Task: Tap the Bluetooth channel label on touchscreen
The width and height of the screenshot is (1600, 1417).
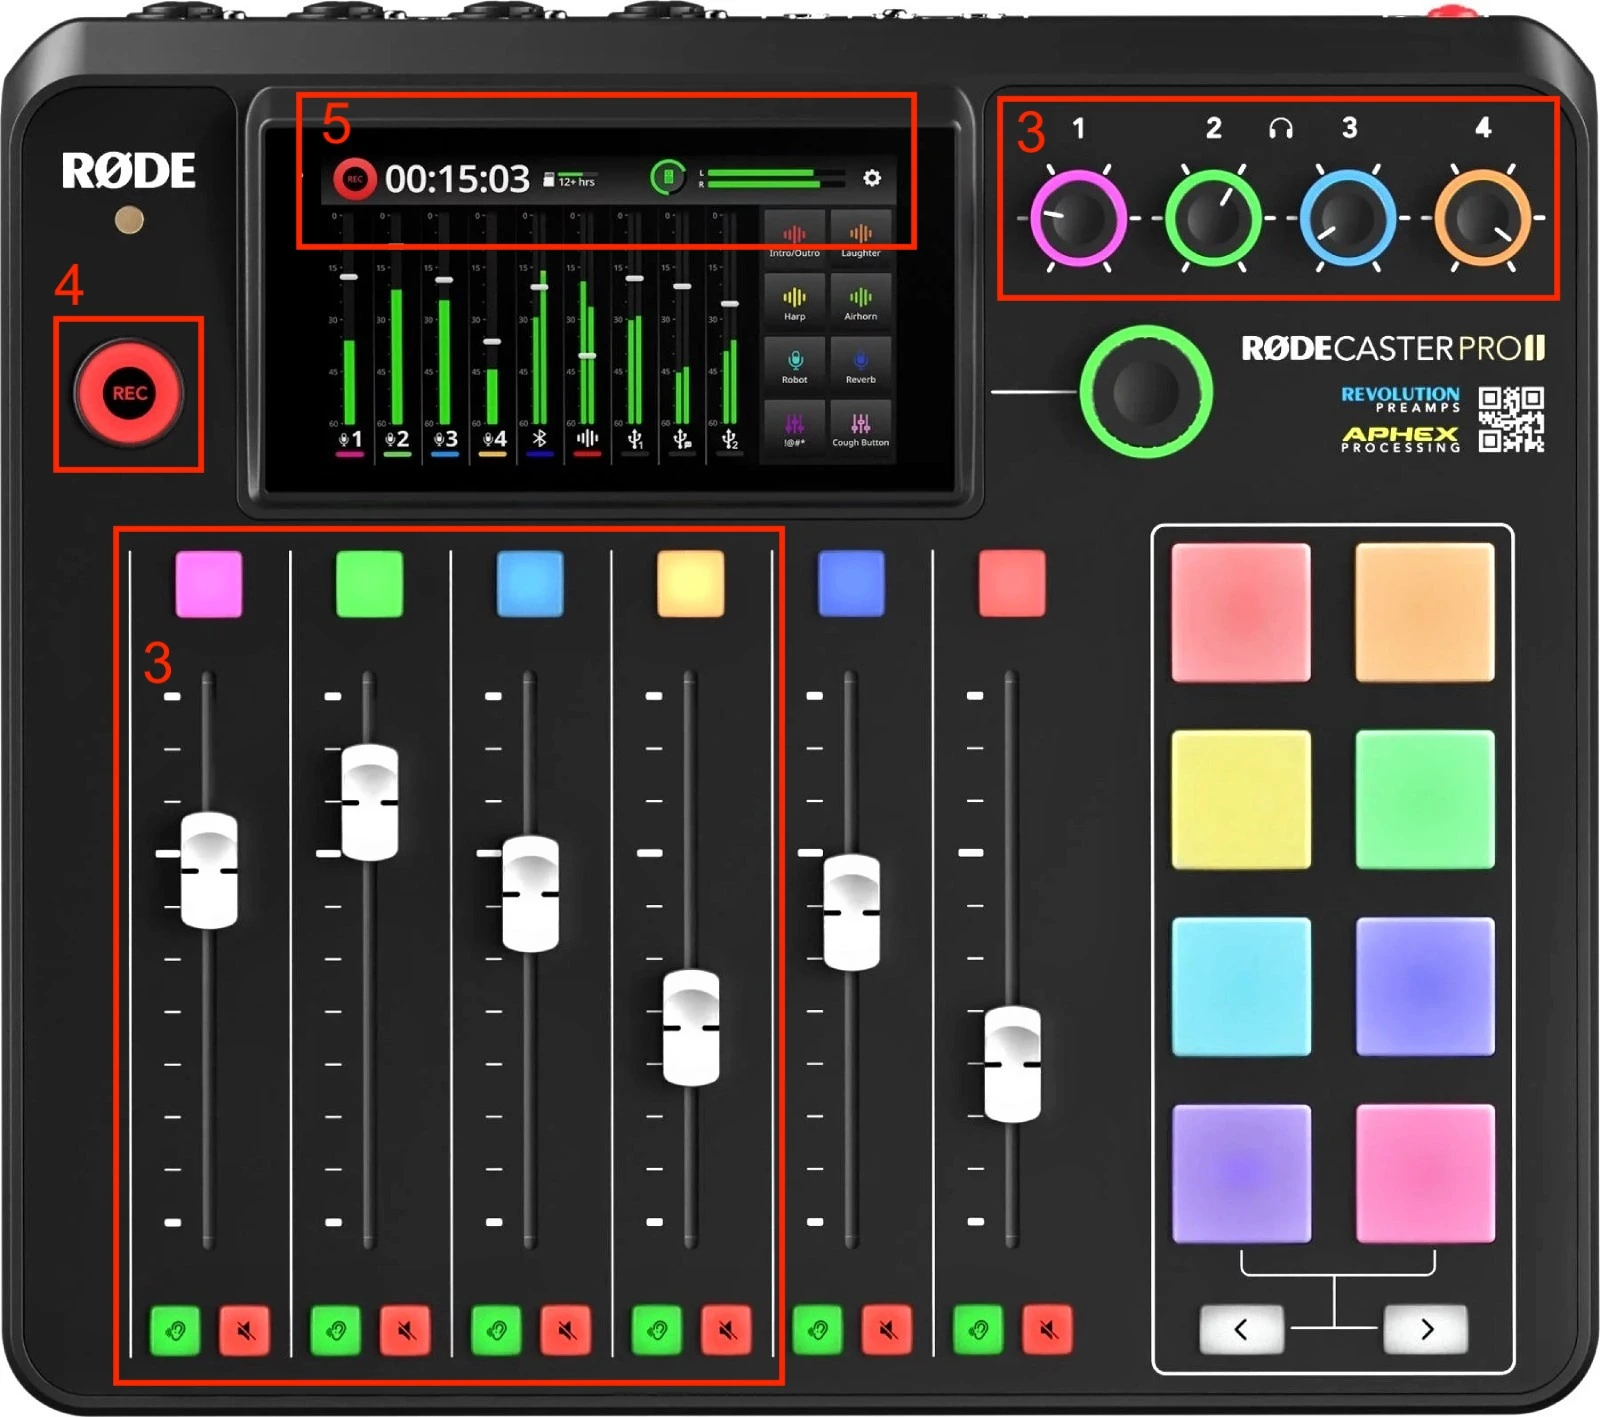Action: (x=541, y=437)
